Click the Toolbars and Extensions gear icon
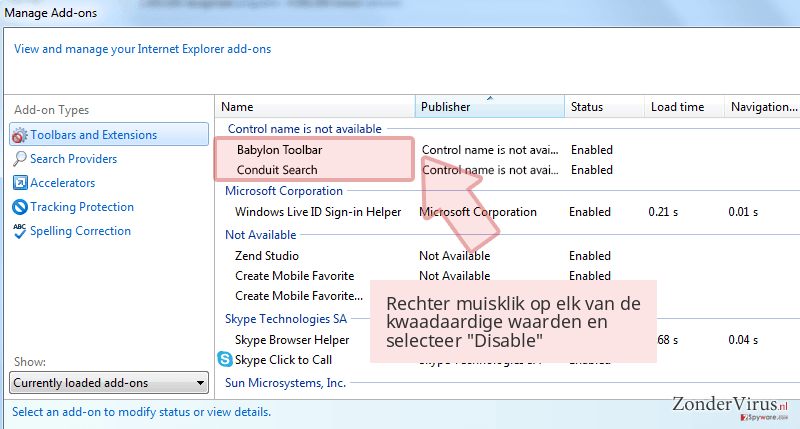Image resolution: width=800 pixels, height=429 pixels. [19, 135]
